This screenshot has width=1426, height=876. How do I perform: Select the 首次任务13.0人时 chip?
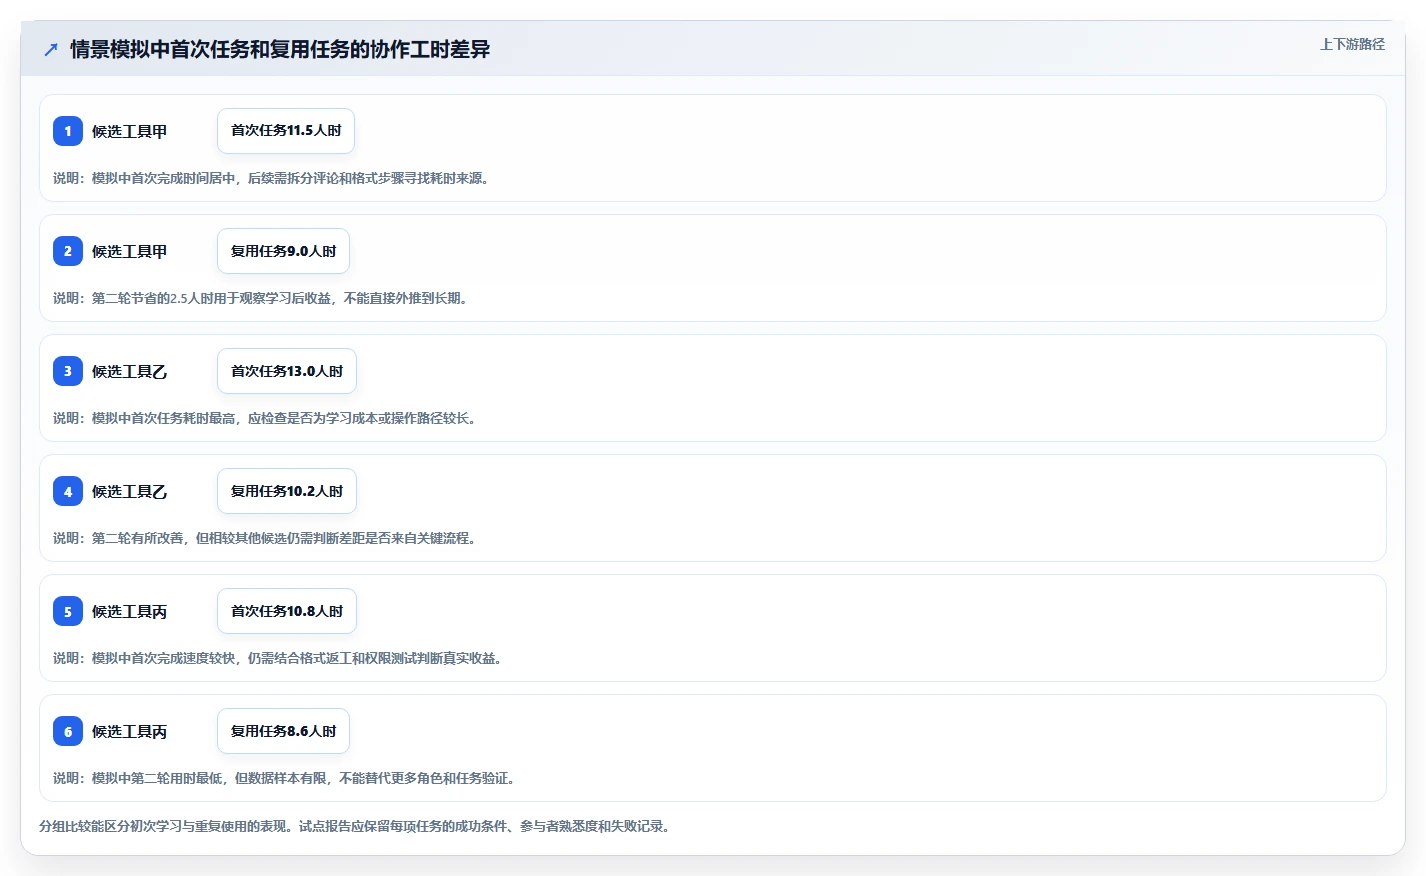coord(287,371)
